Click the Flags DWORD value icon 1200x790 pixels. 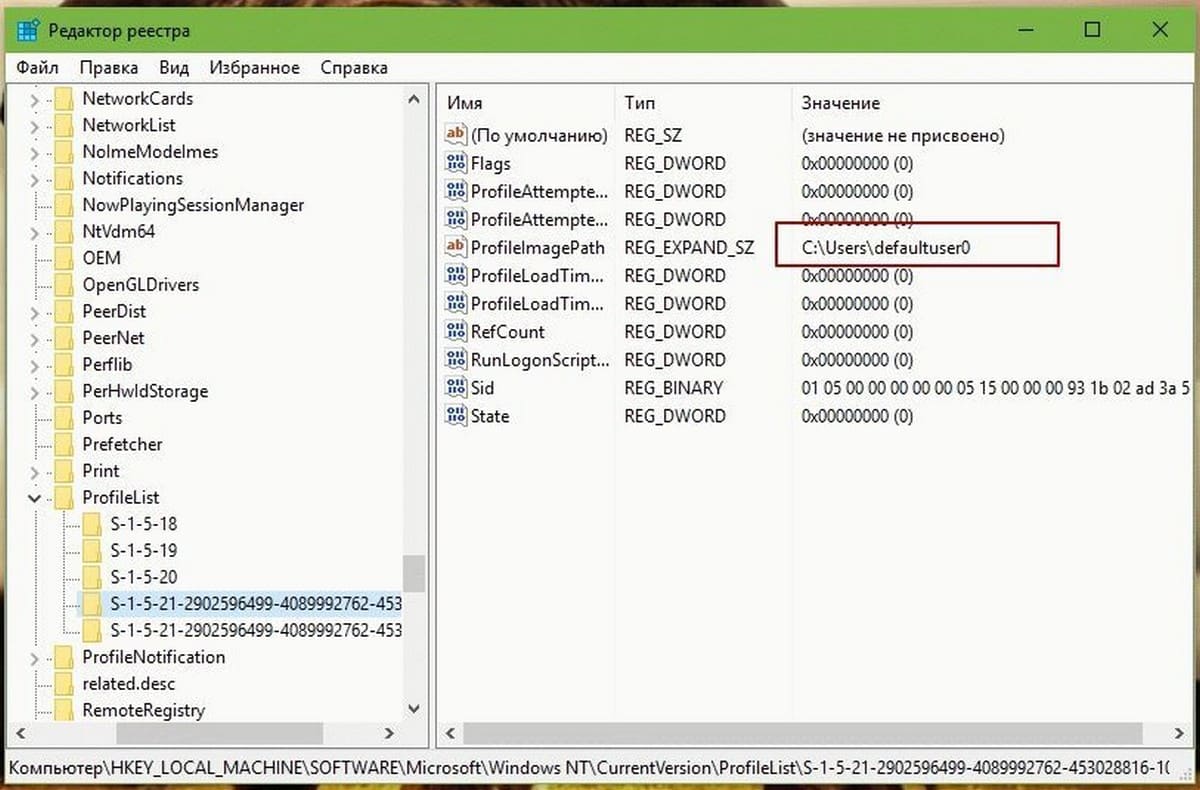tap(456, 163)
